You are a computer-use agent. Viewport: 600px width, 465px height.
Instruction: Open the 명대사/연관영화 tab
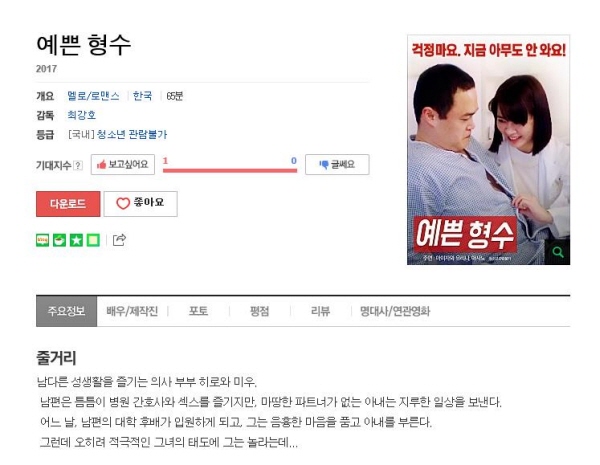point(395,311)
